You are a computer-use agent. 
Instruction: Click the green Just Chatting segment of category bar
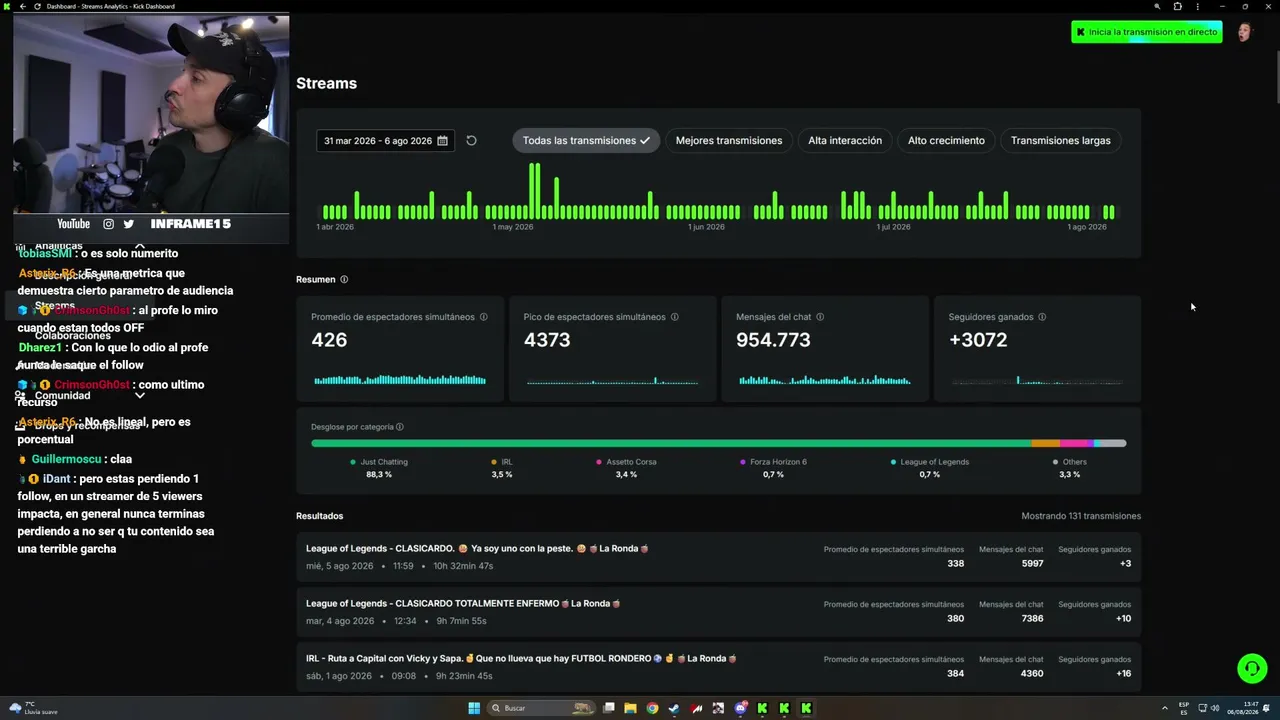click(671, 443)
